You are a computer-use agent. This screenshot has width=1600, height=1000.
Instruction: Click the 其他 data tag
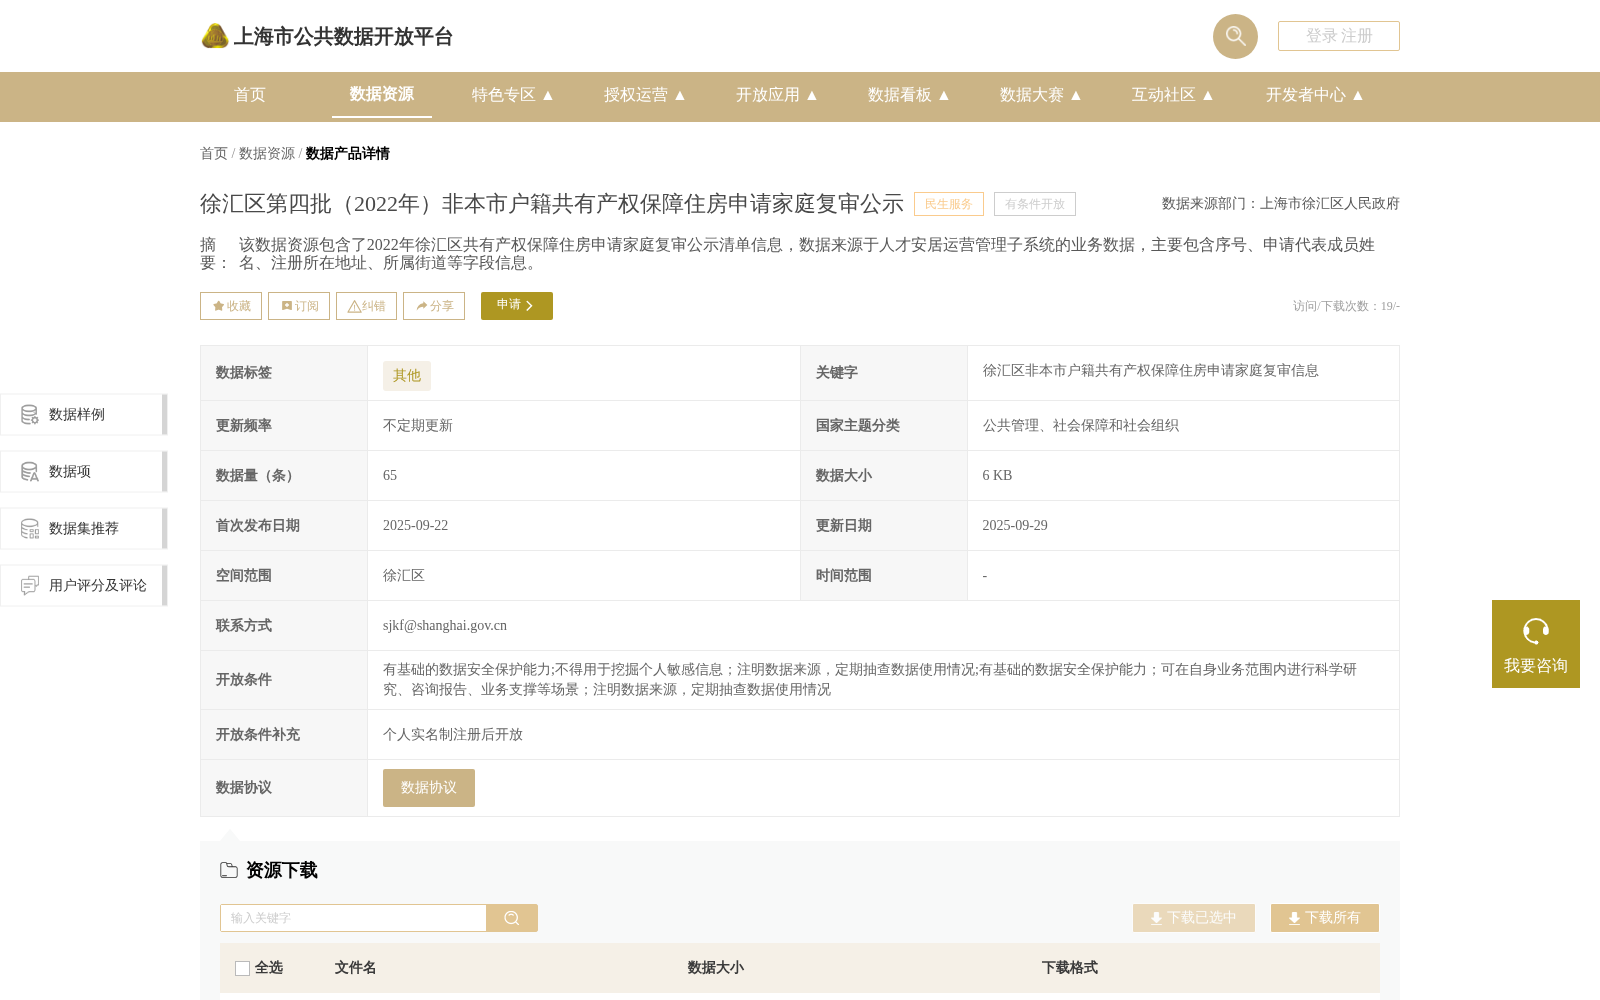click(407, 376)
